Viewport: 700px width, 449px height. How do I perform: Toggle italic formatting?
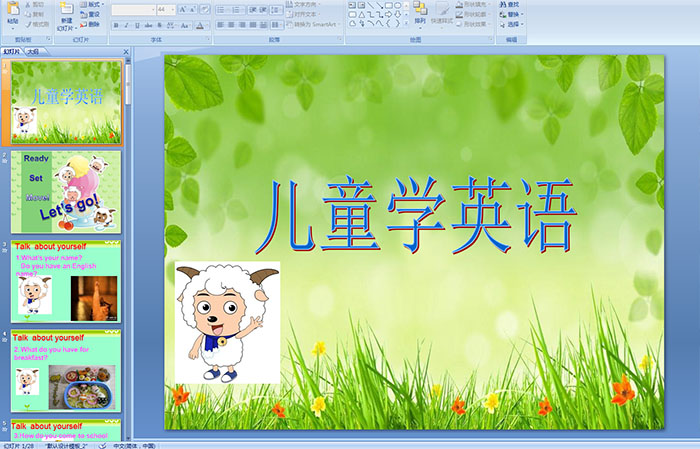(x=126, y=25)
